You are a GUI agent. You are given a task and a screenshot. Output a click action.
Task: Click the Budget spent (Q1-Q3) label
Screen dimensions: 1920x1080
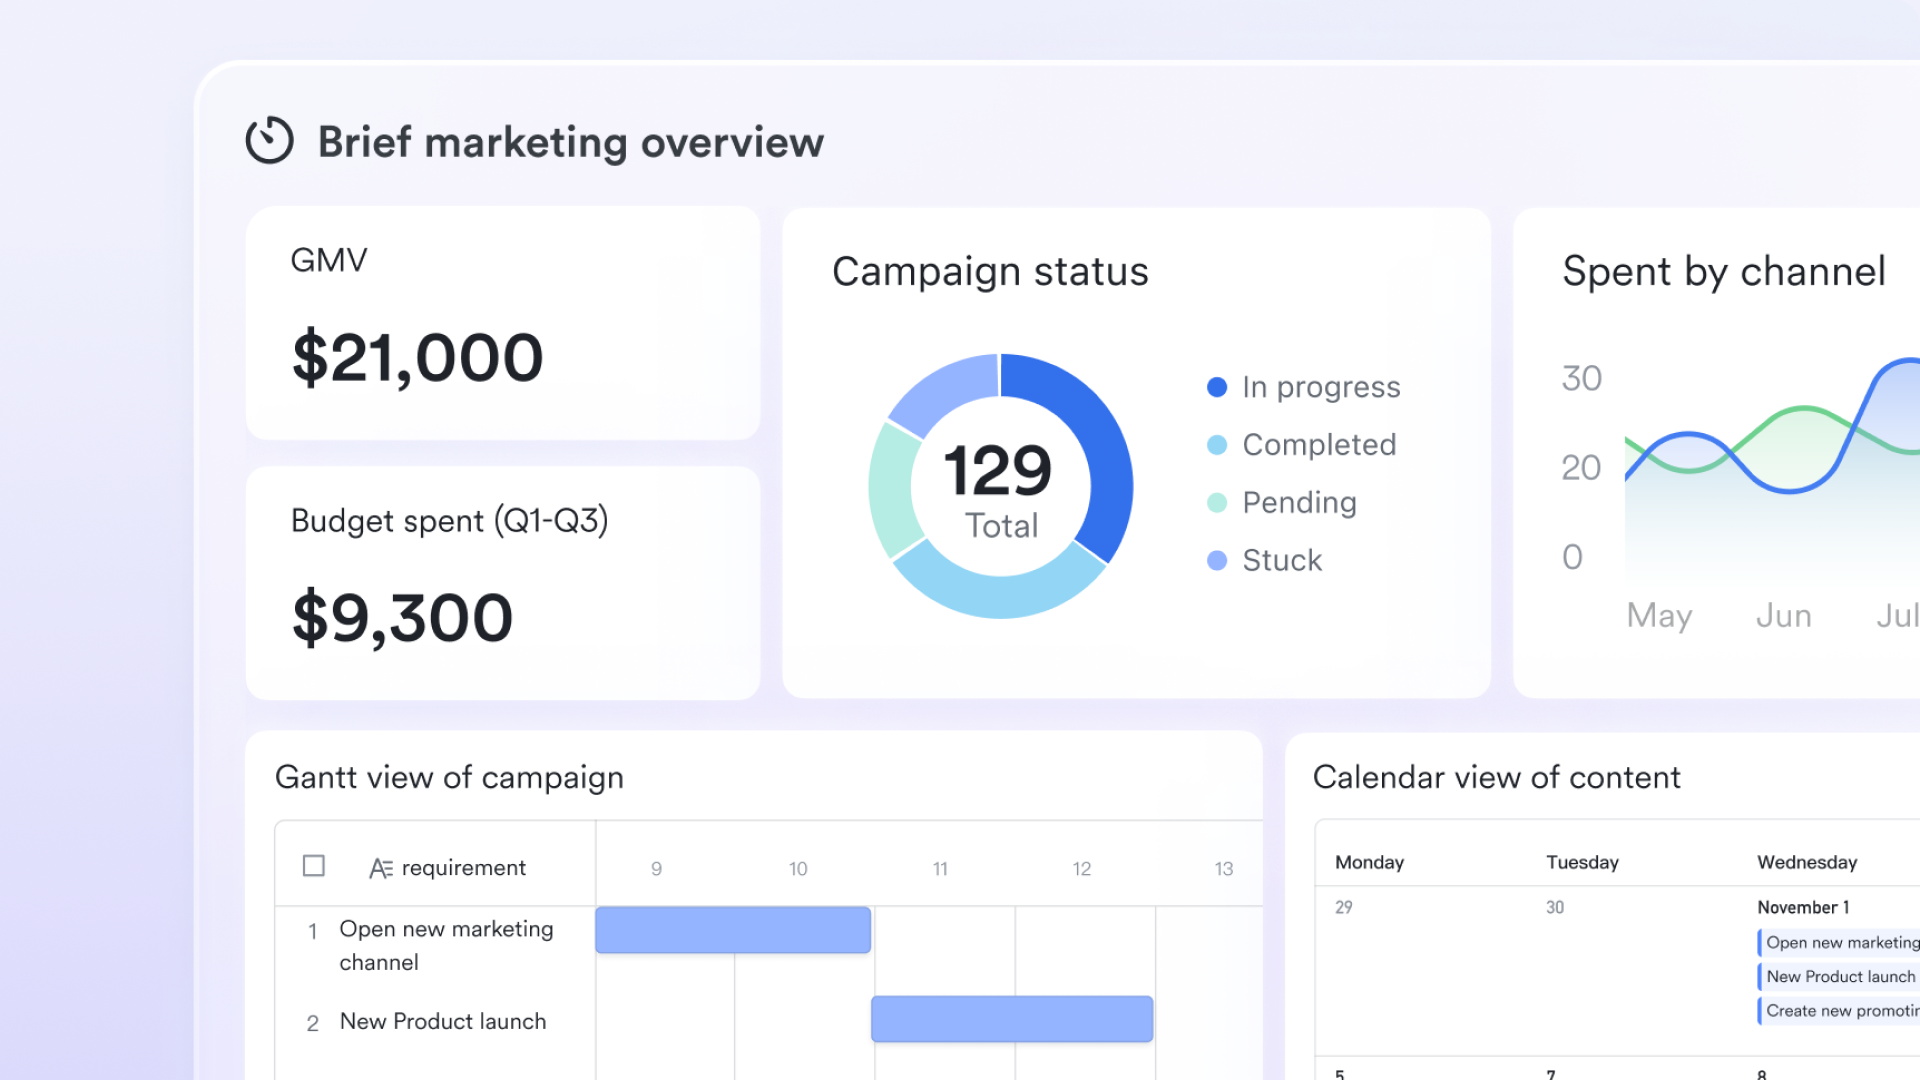(x=449, y=521)
